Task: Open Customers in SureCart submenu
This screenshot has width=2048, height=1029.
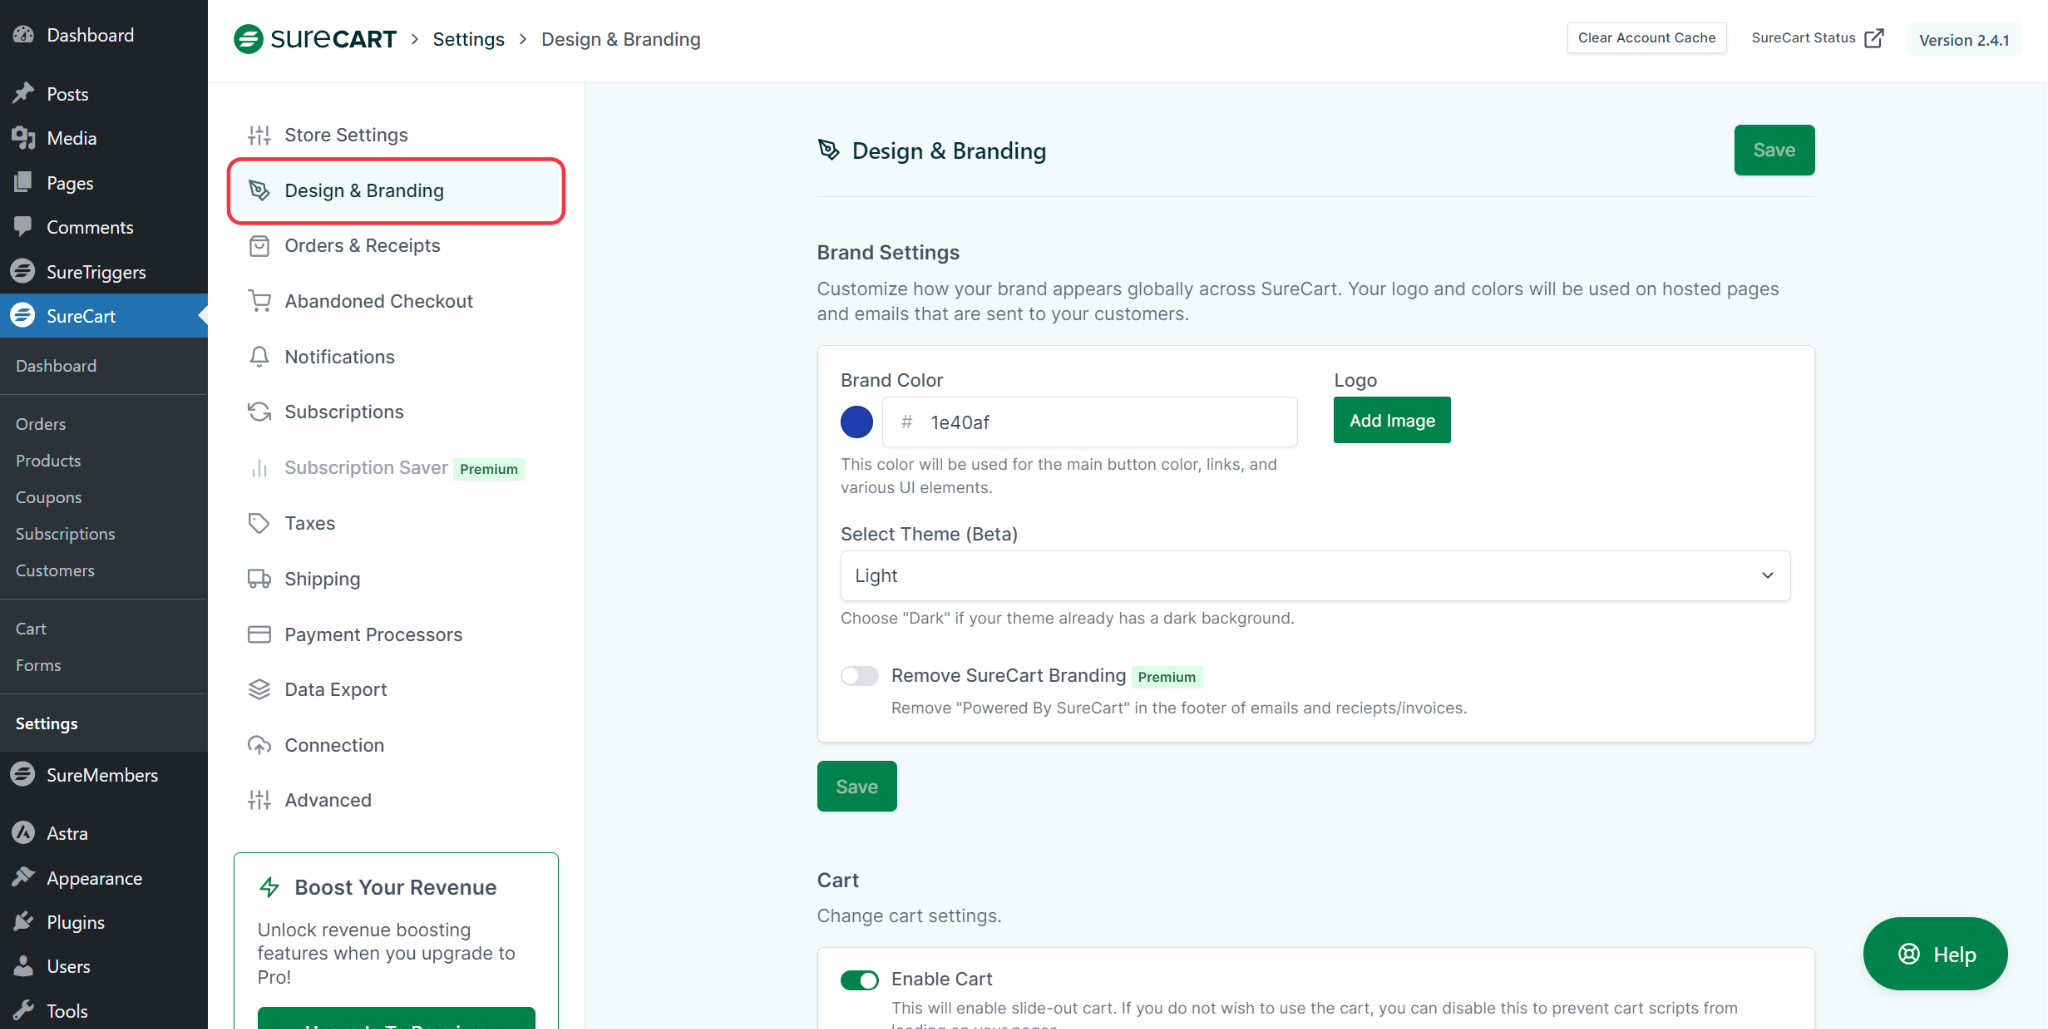Action: tap(55, 571)
